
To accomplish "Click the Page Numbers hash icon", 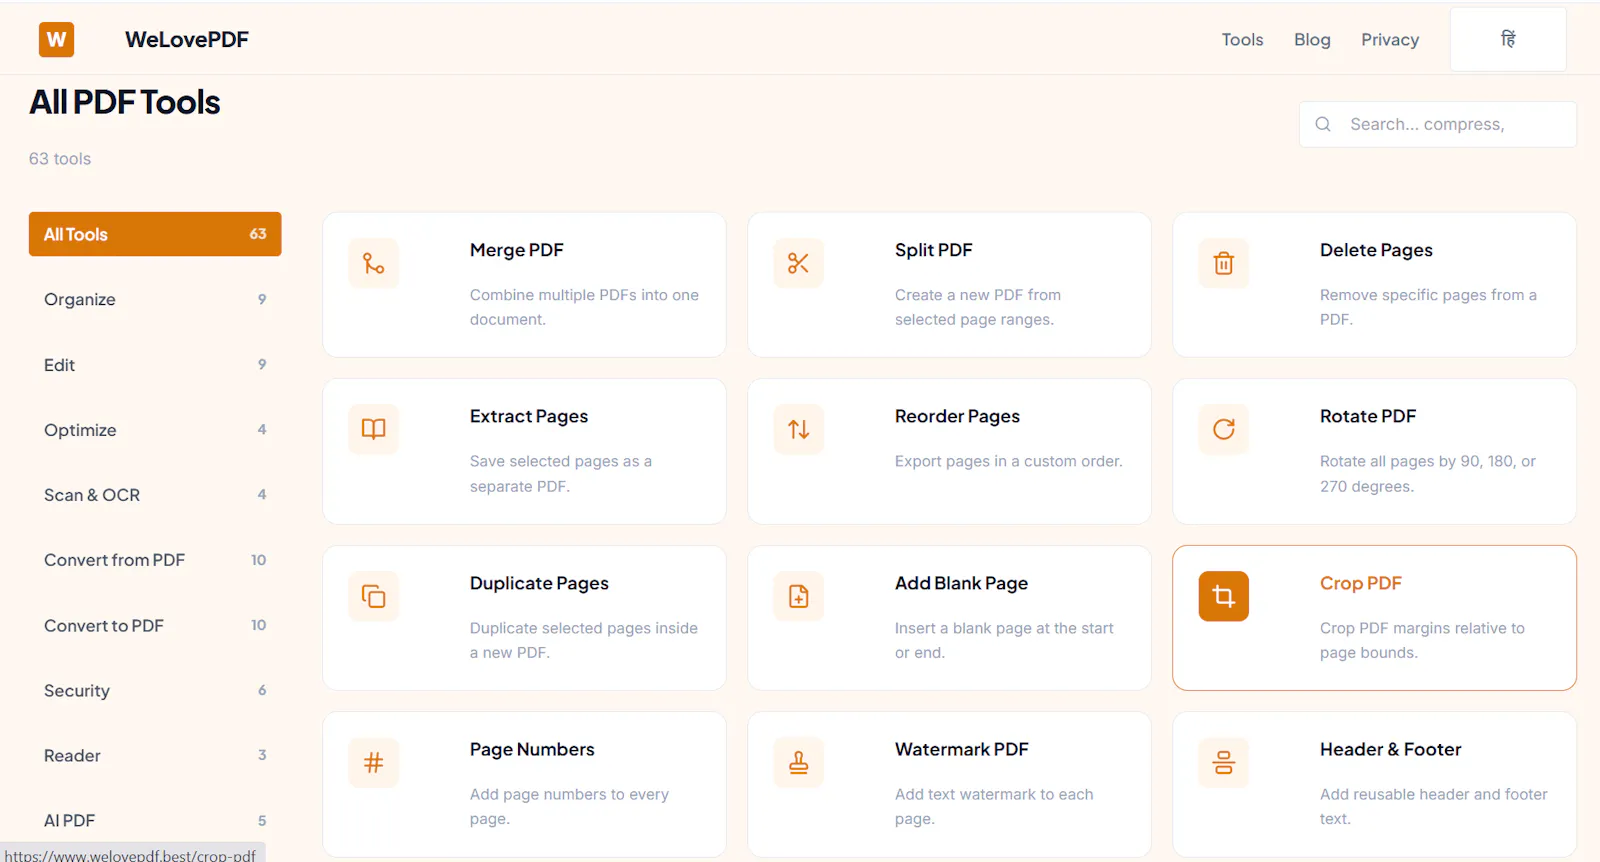I will (x=374, y=762).
